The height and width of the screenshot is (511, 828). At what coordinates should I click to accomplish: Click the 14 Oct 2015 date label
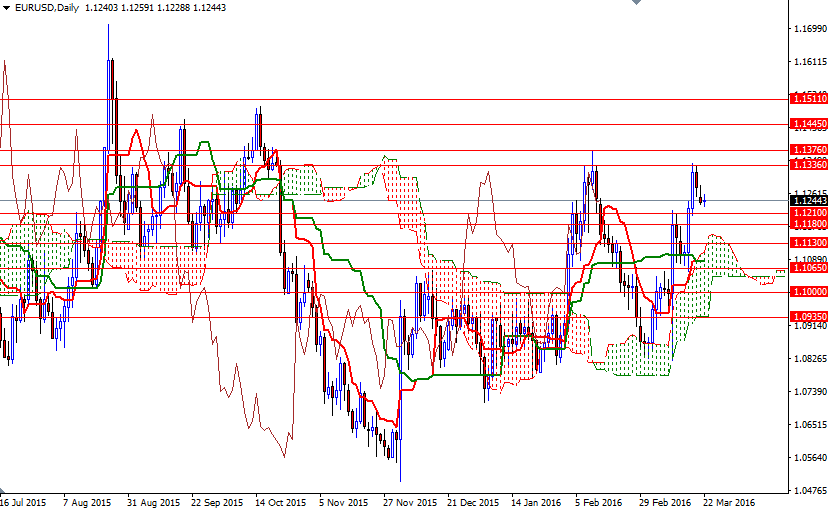click(280, 503)
